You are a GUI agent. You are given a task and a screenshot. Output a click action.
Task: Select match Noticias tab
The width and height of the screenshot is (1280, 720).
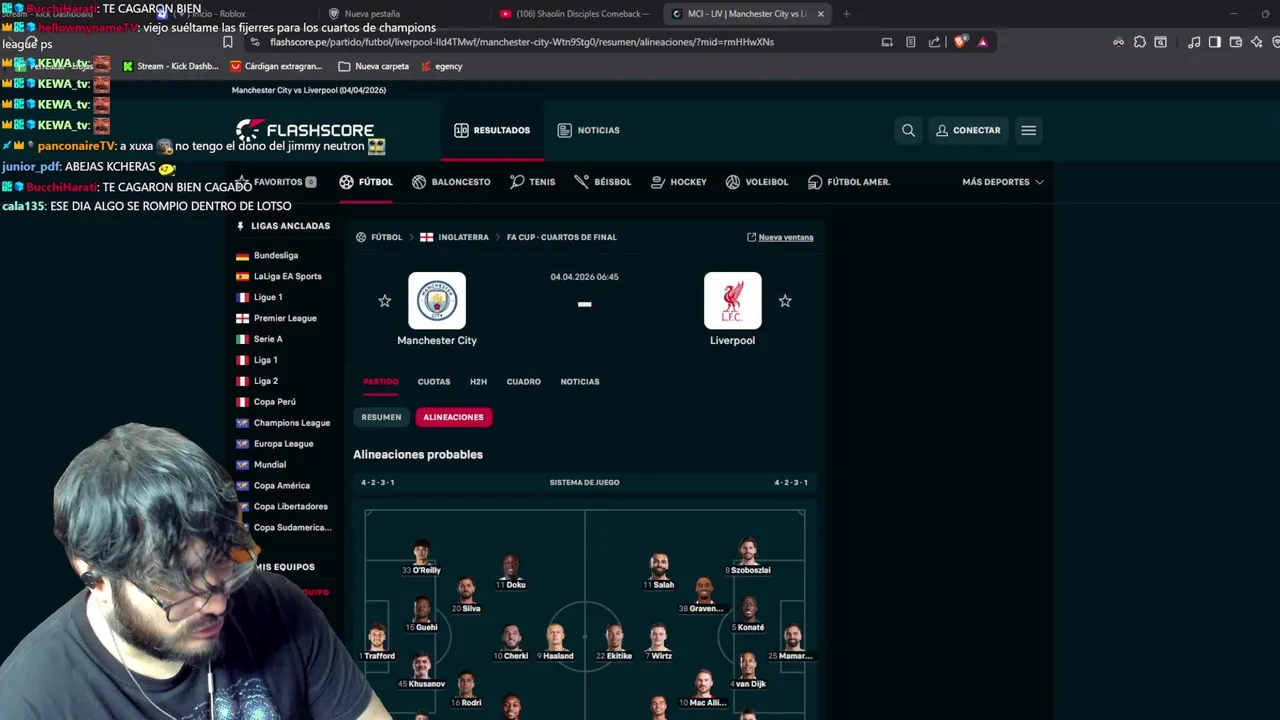coord(580,382)
